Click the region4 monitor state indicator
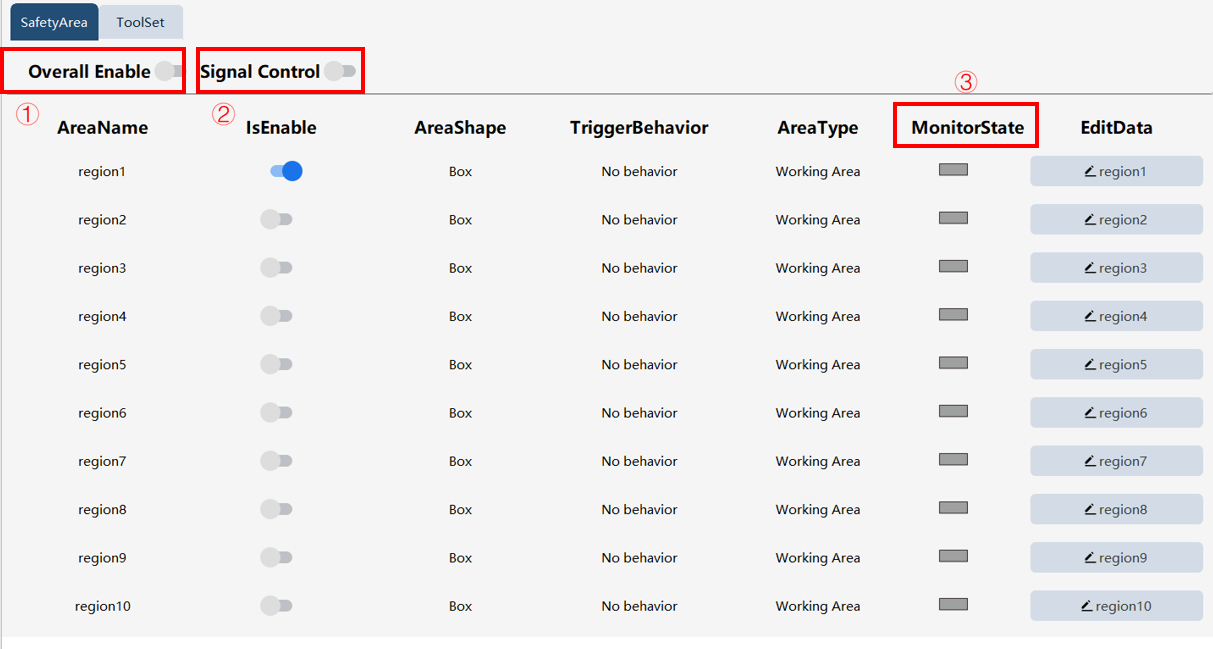Image resolution: width=1213 pixels, height=649 pixels. (x=953, y=314)
